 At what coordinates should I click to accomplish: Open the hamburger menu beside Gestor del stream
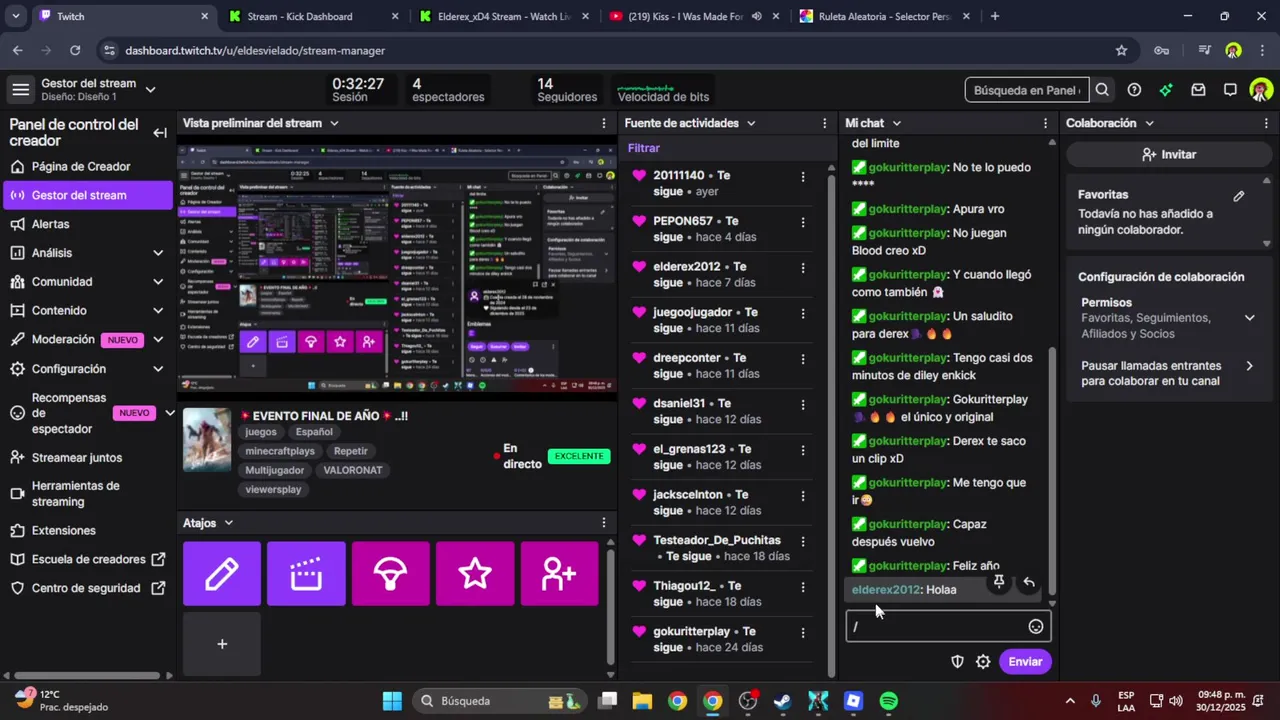20,90
